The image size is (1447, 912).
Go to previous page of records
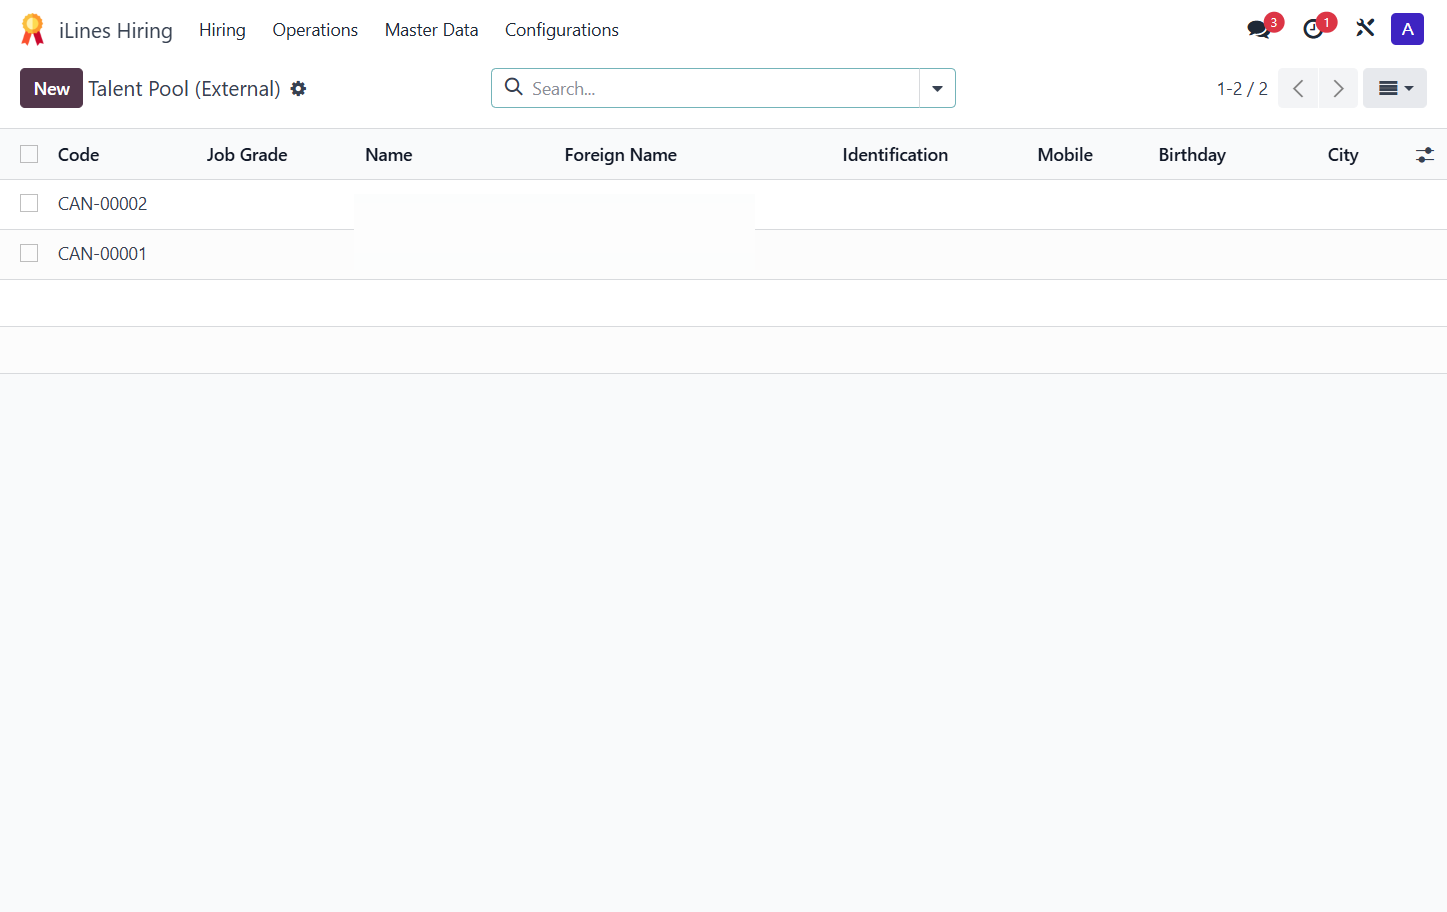[x=1298, y=88]
